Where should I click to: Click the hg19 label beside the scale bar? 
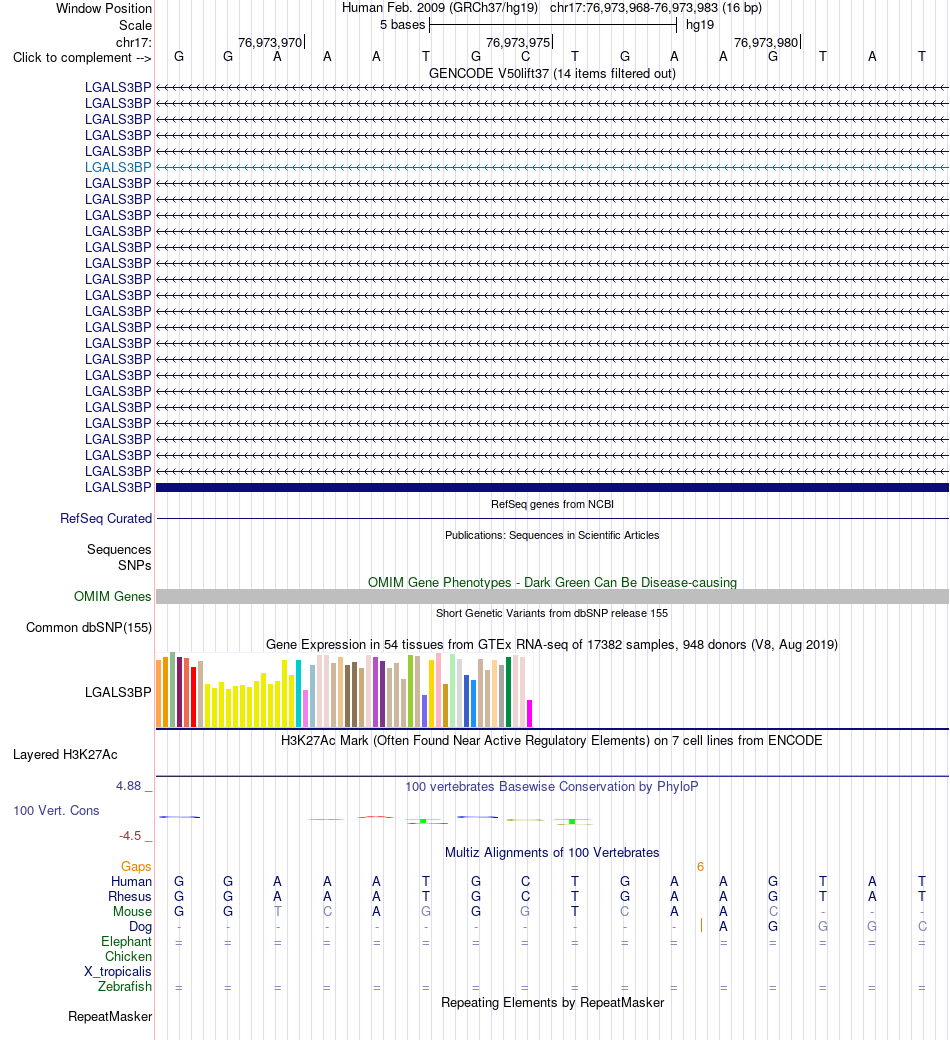point(700,25)
